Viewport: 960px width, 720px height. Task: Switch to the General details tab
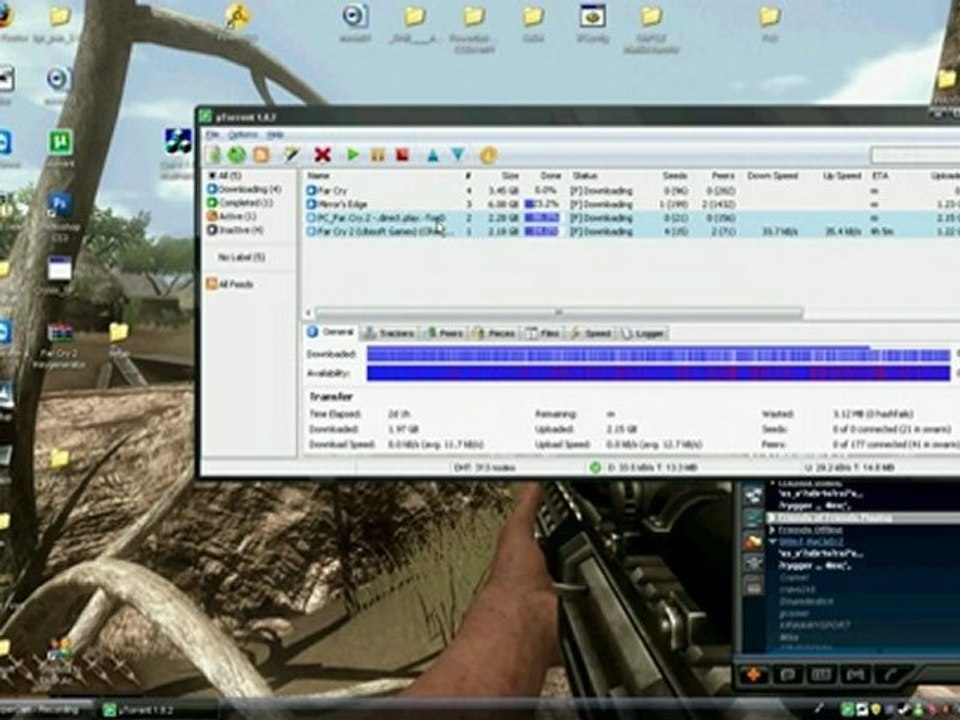(331, 332)
